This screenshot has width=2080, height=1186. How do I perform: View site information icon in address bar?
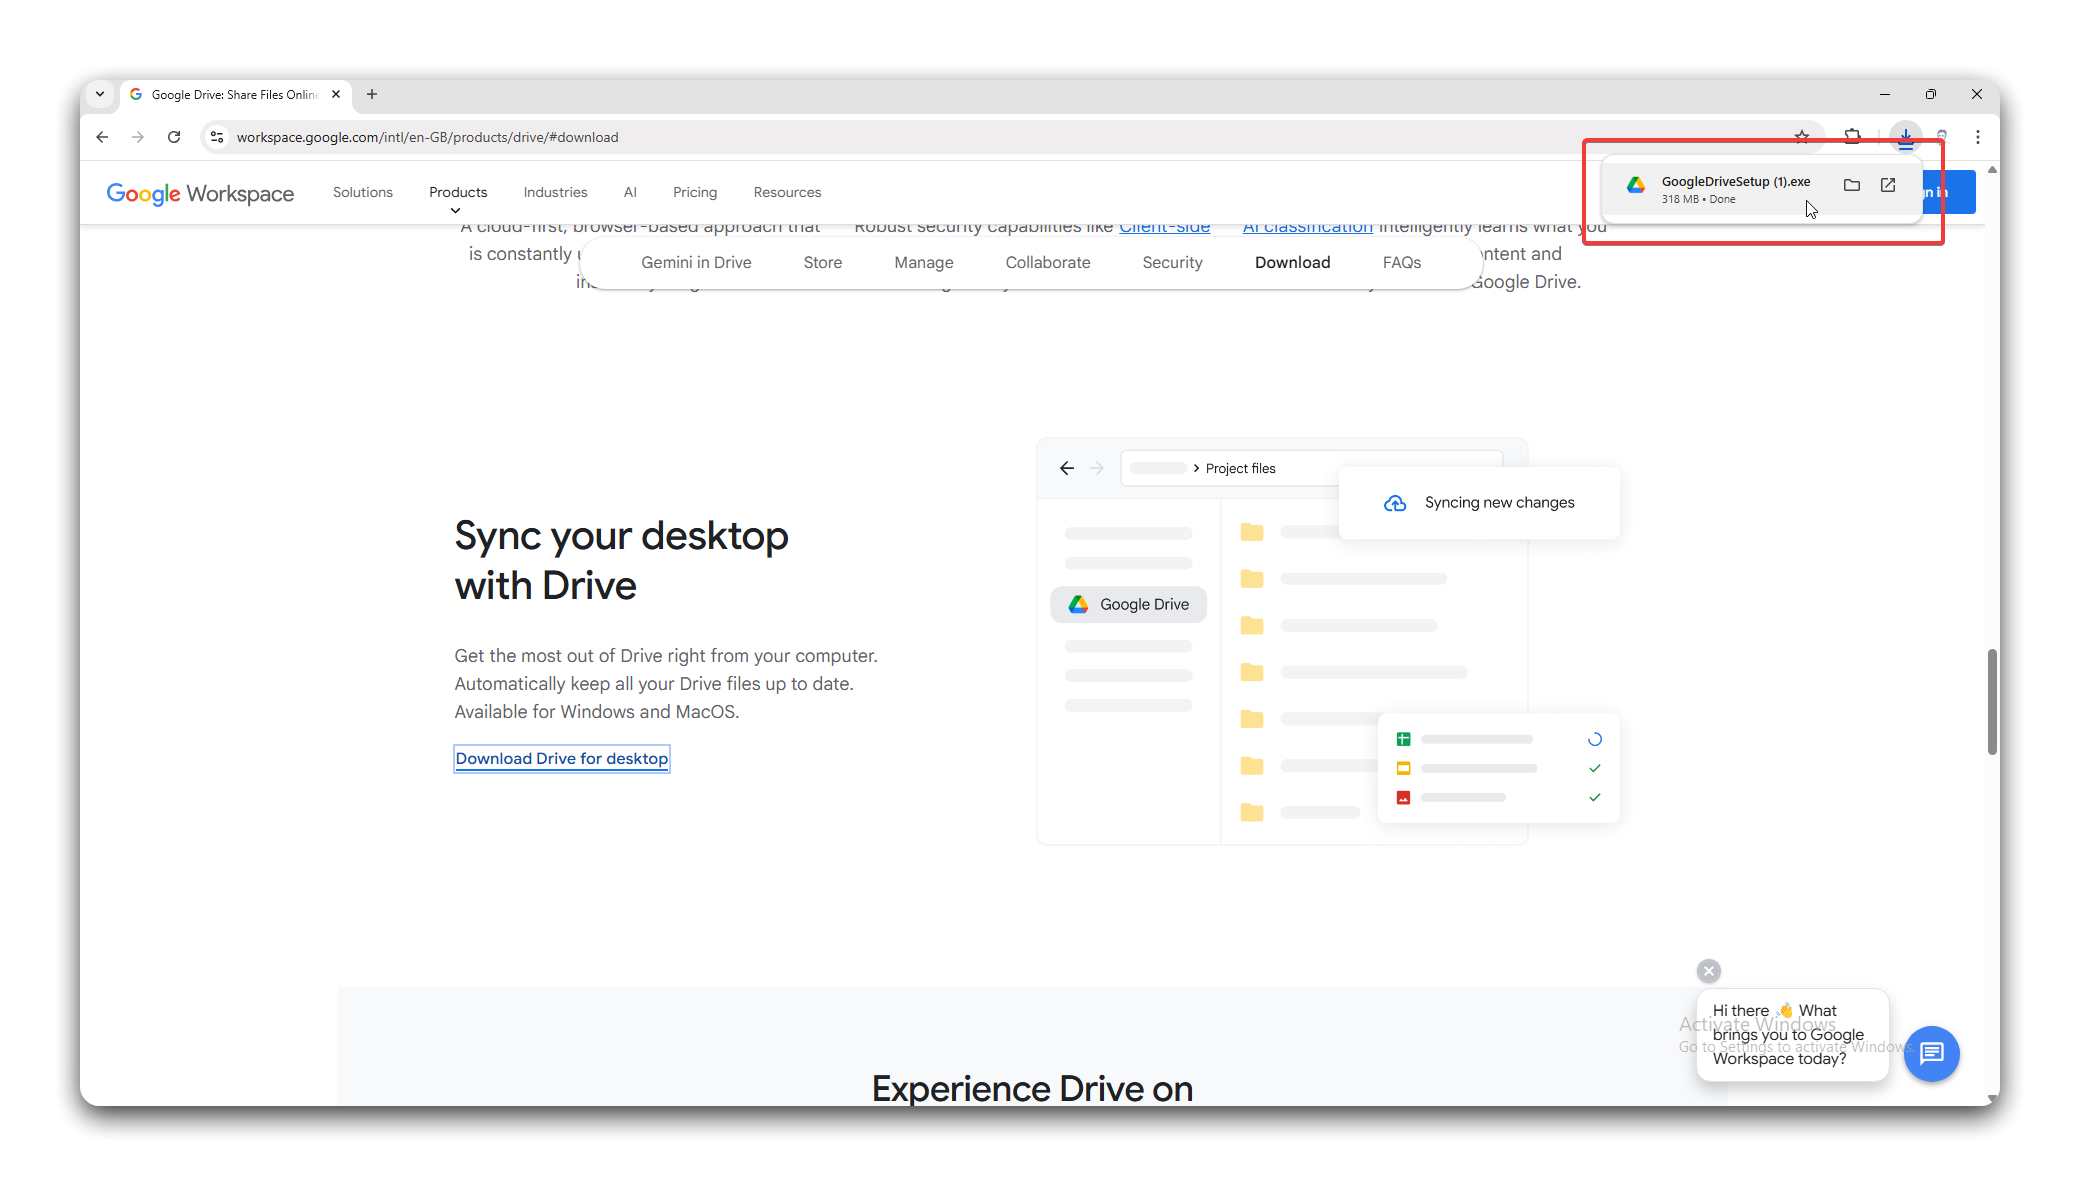[217, 137]
